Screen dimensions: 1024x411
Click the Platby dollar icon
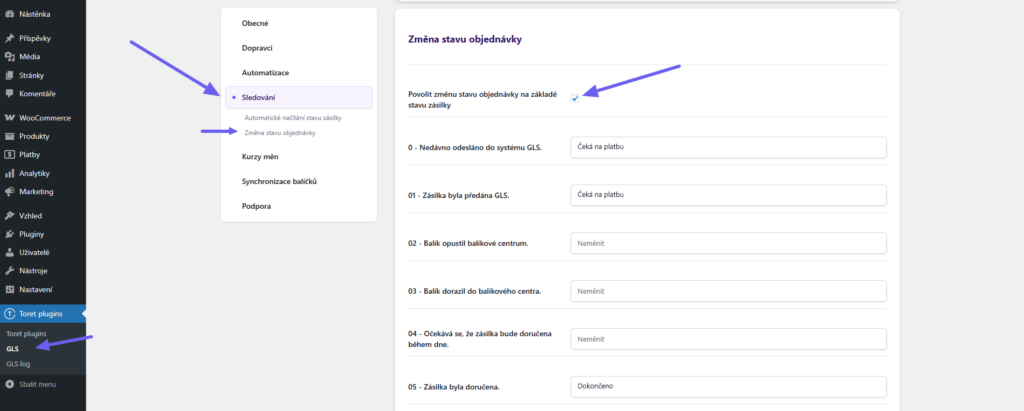9,155
